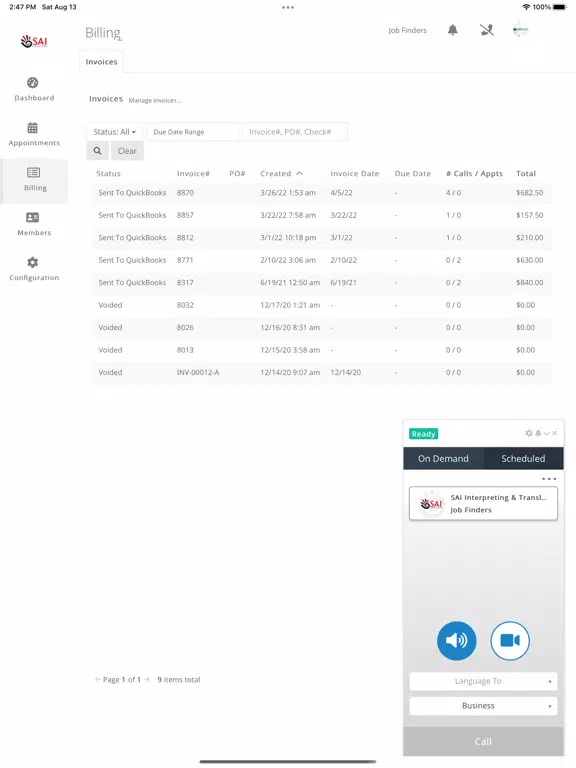
Task: Click the Due Date Range field
Action: 193,132
